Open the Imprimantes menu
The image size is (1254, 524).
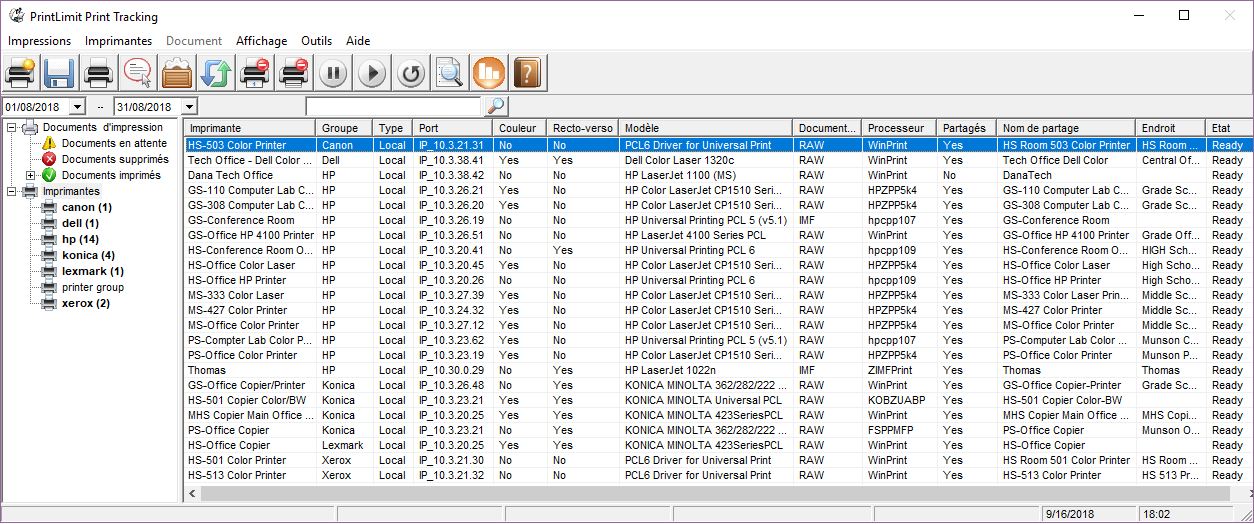pos(119,41)
